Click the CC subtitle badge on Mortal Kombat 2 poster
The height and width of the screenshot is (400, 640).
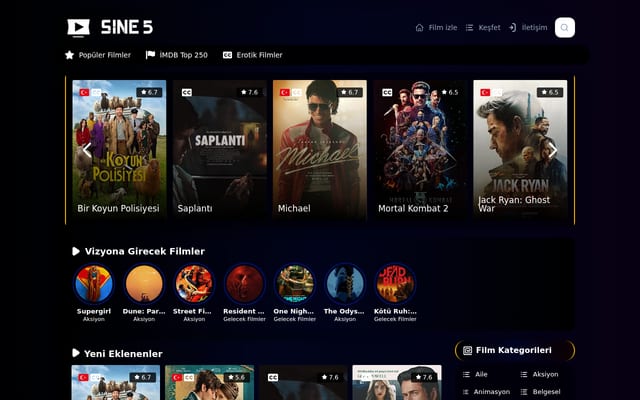[387, 93]
